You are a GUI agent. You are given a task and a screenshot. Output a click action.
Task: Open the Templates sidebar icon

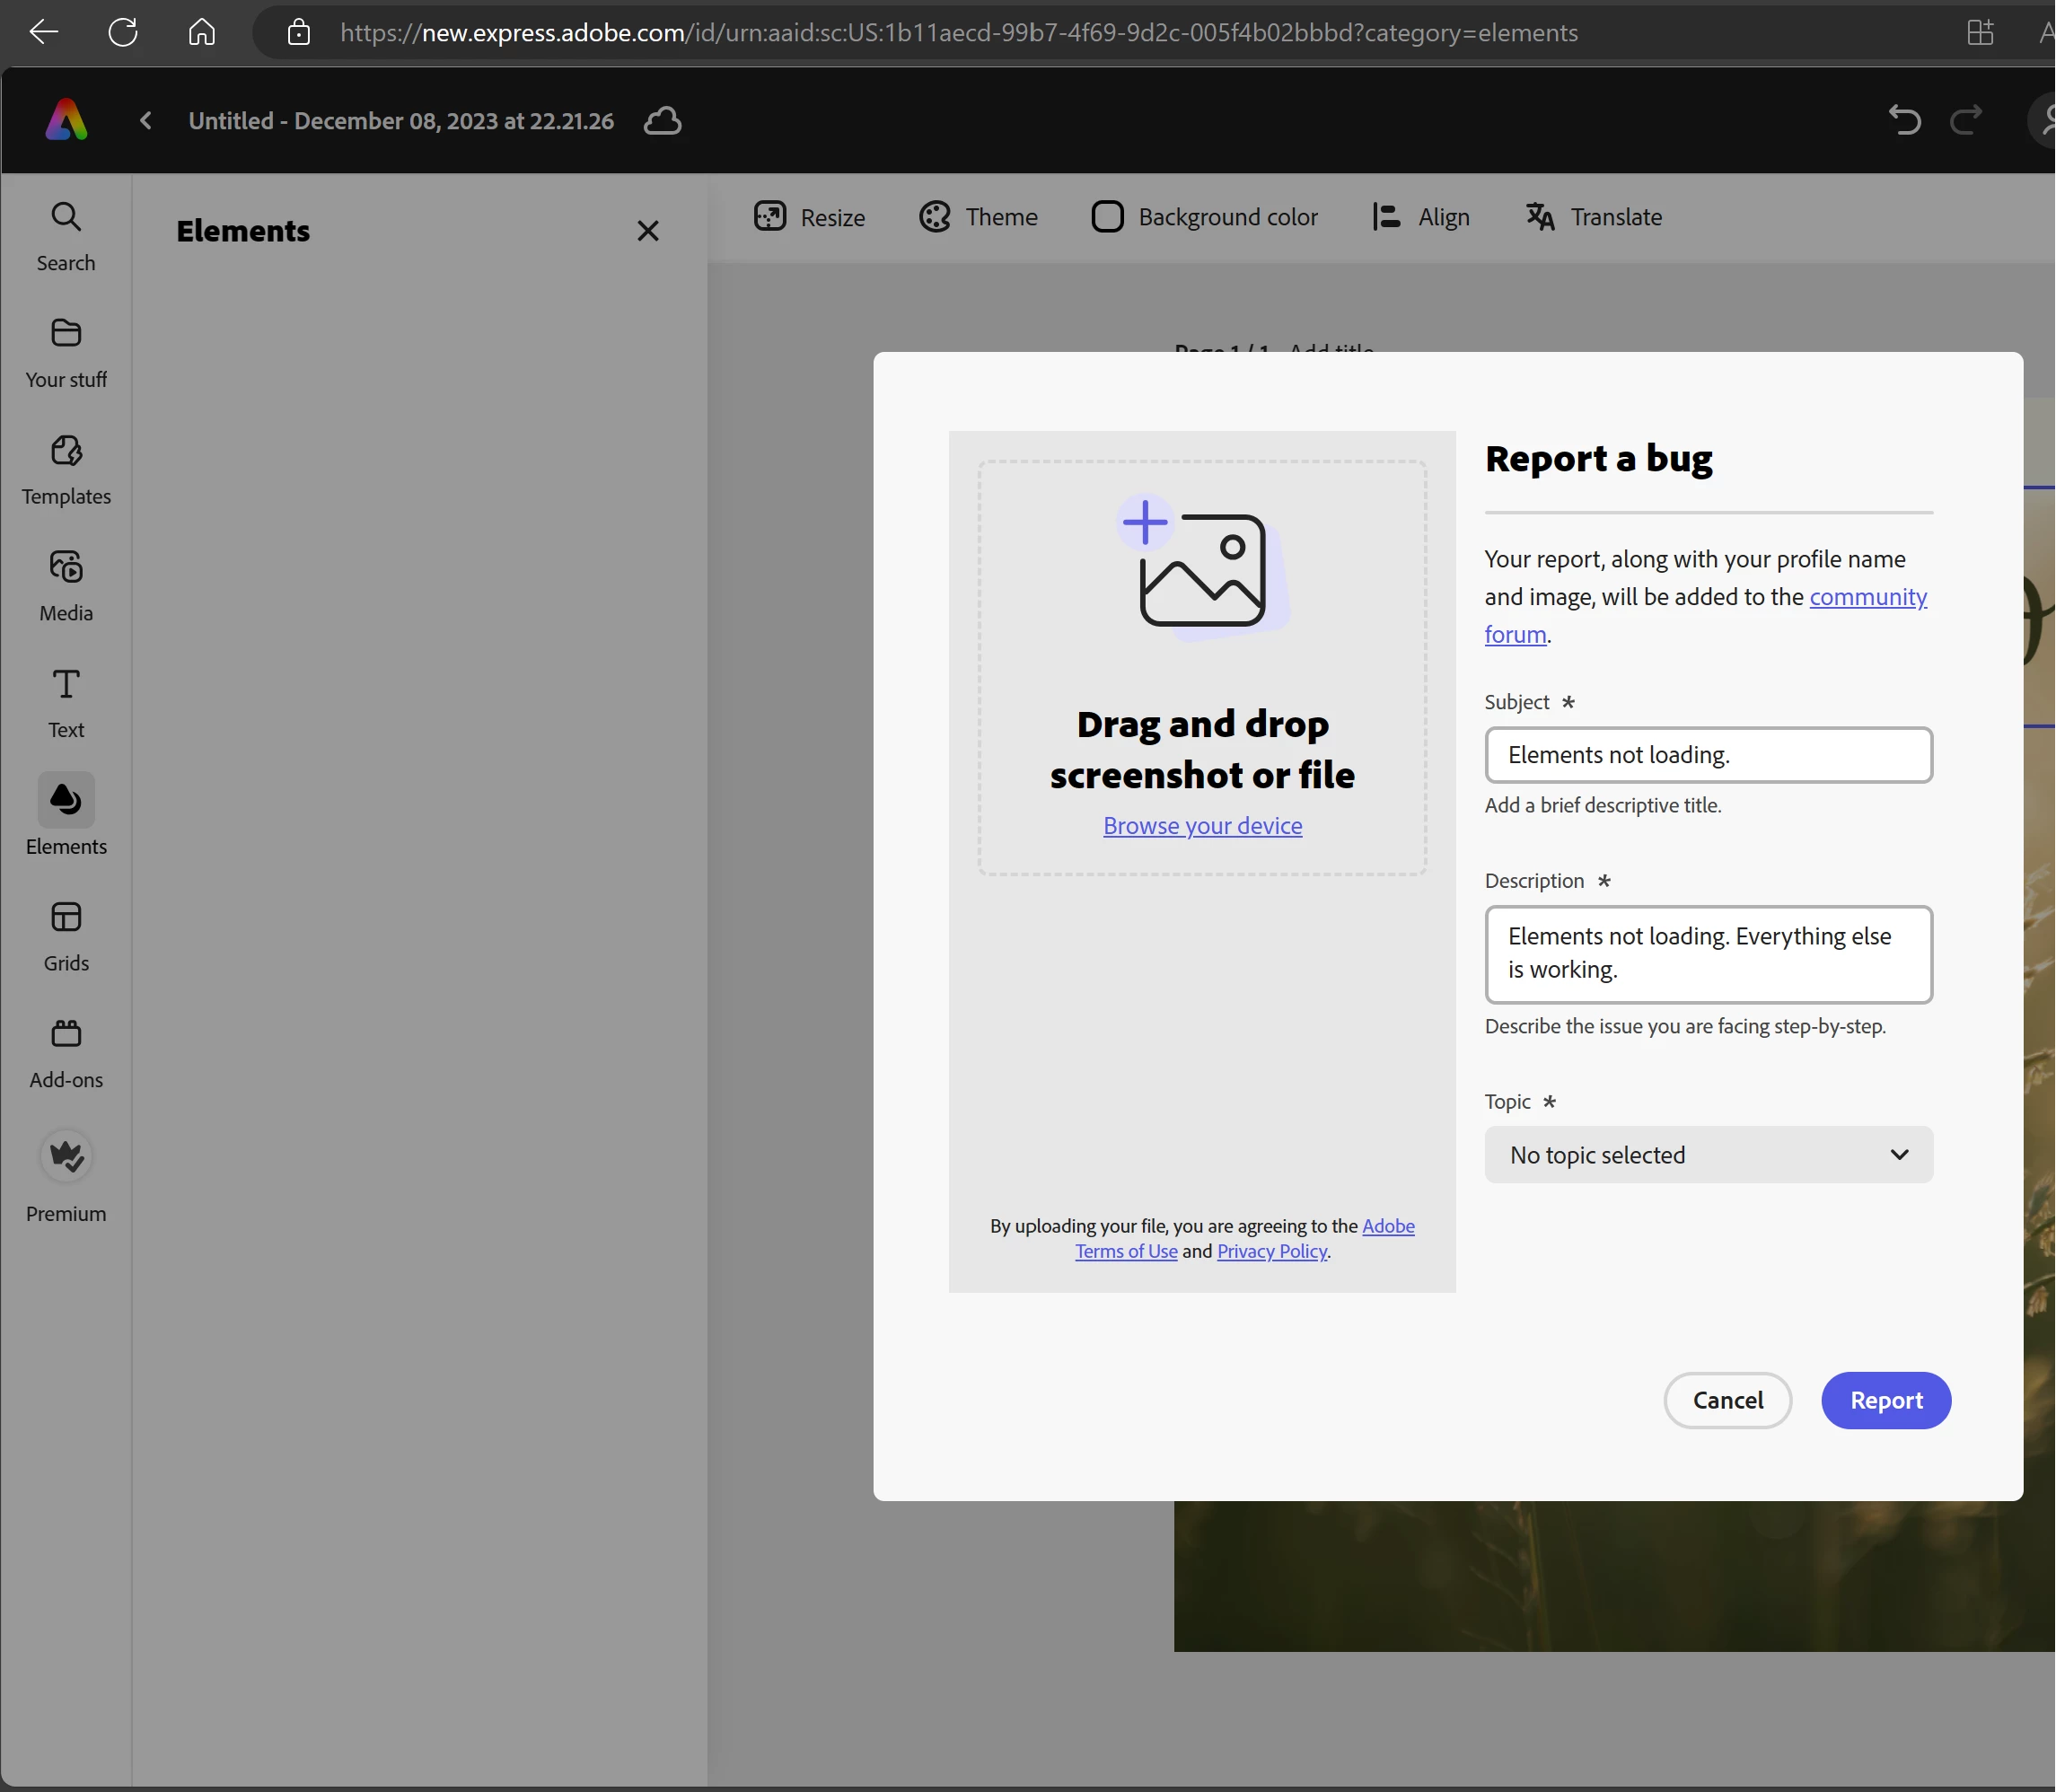pyautogui.click(x=66, y=450)
